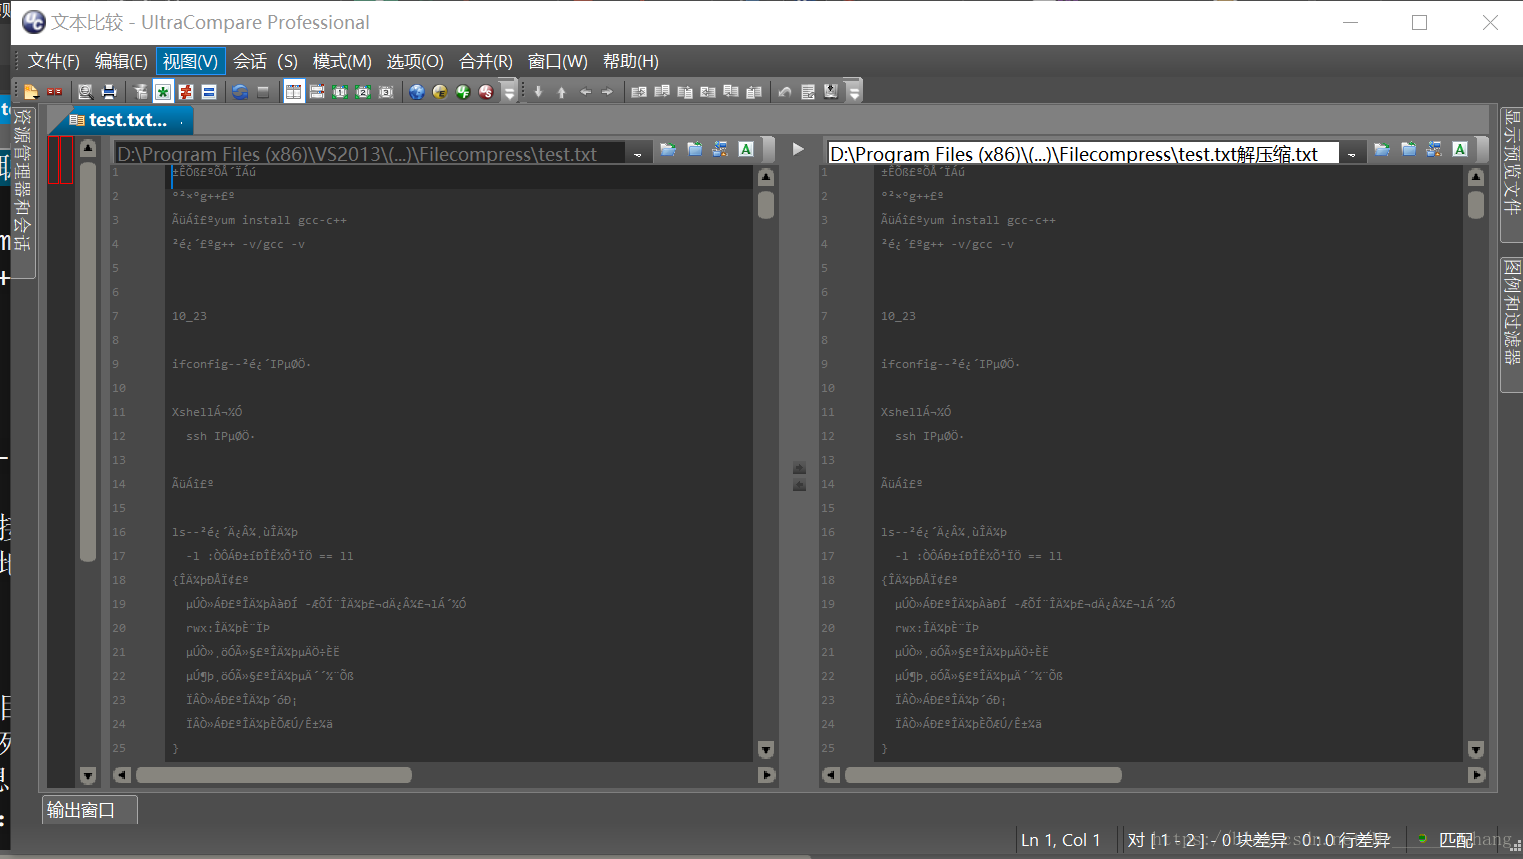Go to next difference (down arrow)
This screenshot has height=859, width=1523.
539,92
